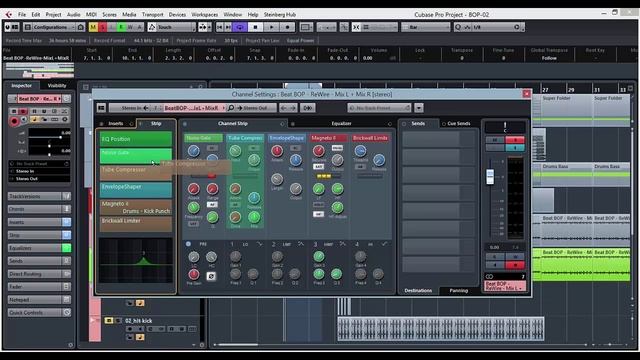Click the record enable button in Inspector
Screen dimensions: 640x360
[14, 121]
